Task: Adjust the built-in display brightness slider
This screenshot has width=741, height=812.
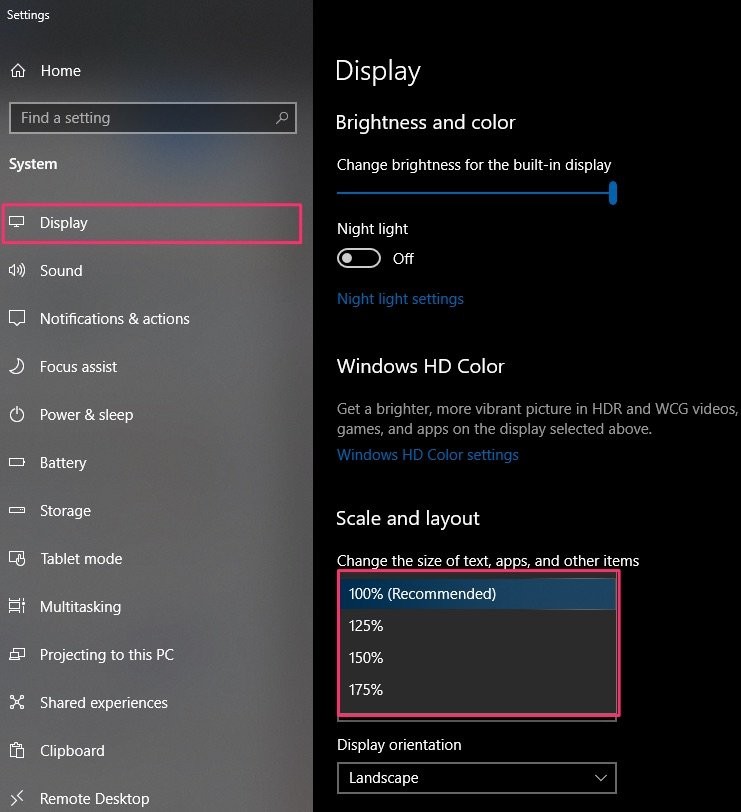Action: 612,194
